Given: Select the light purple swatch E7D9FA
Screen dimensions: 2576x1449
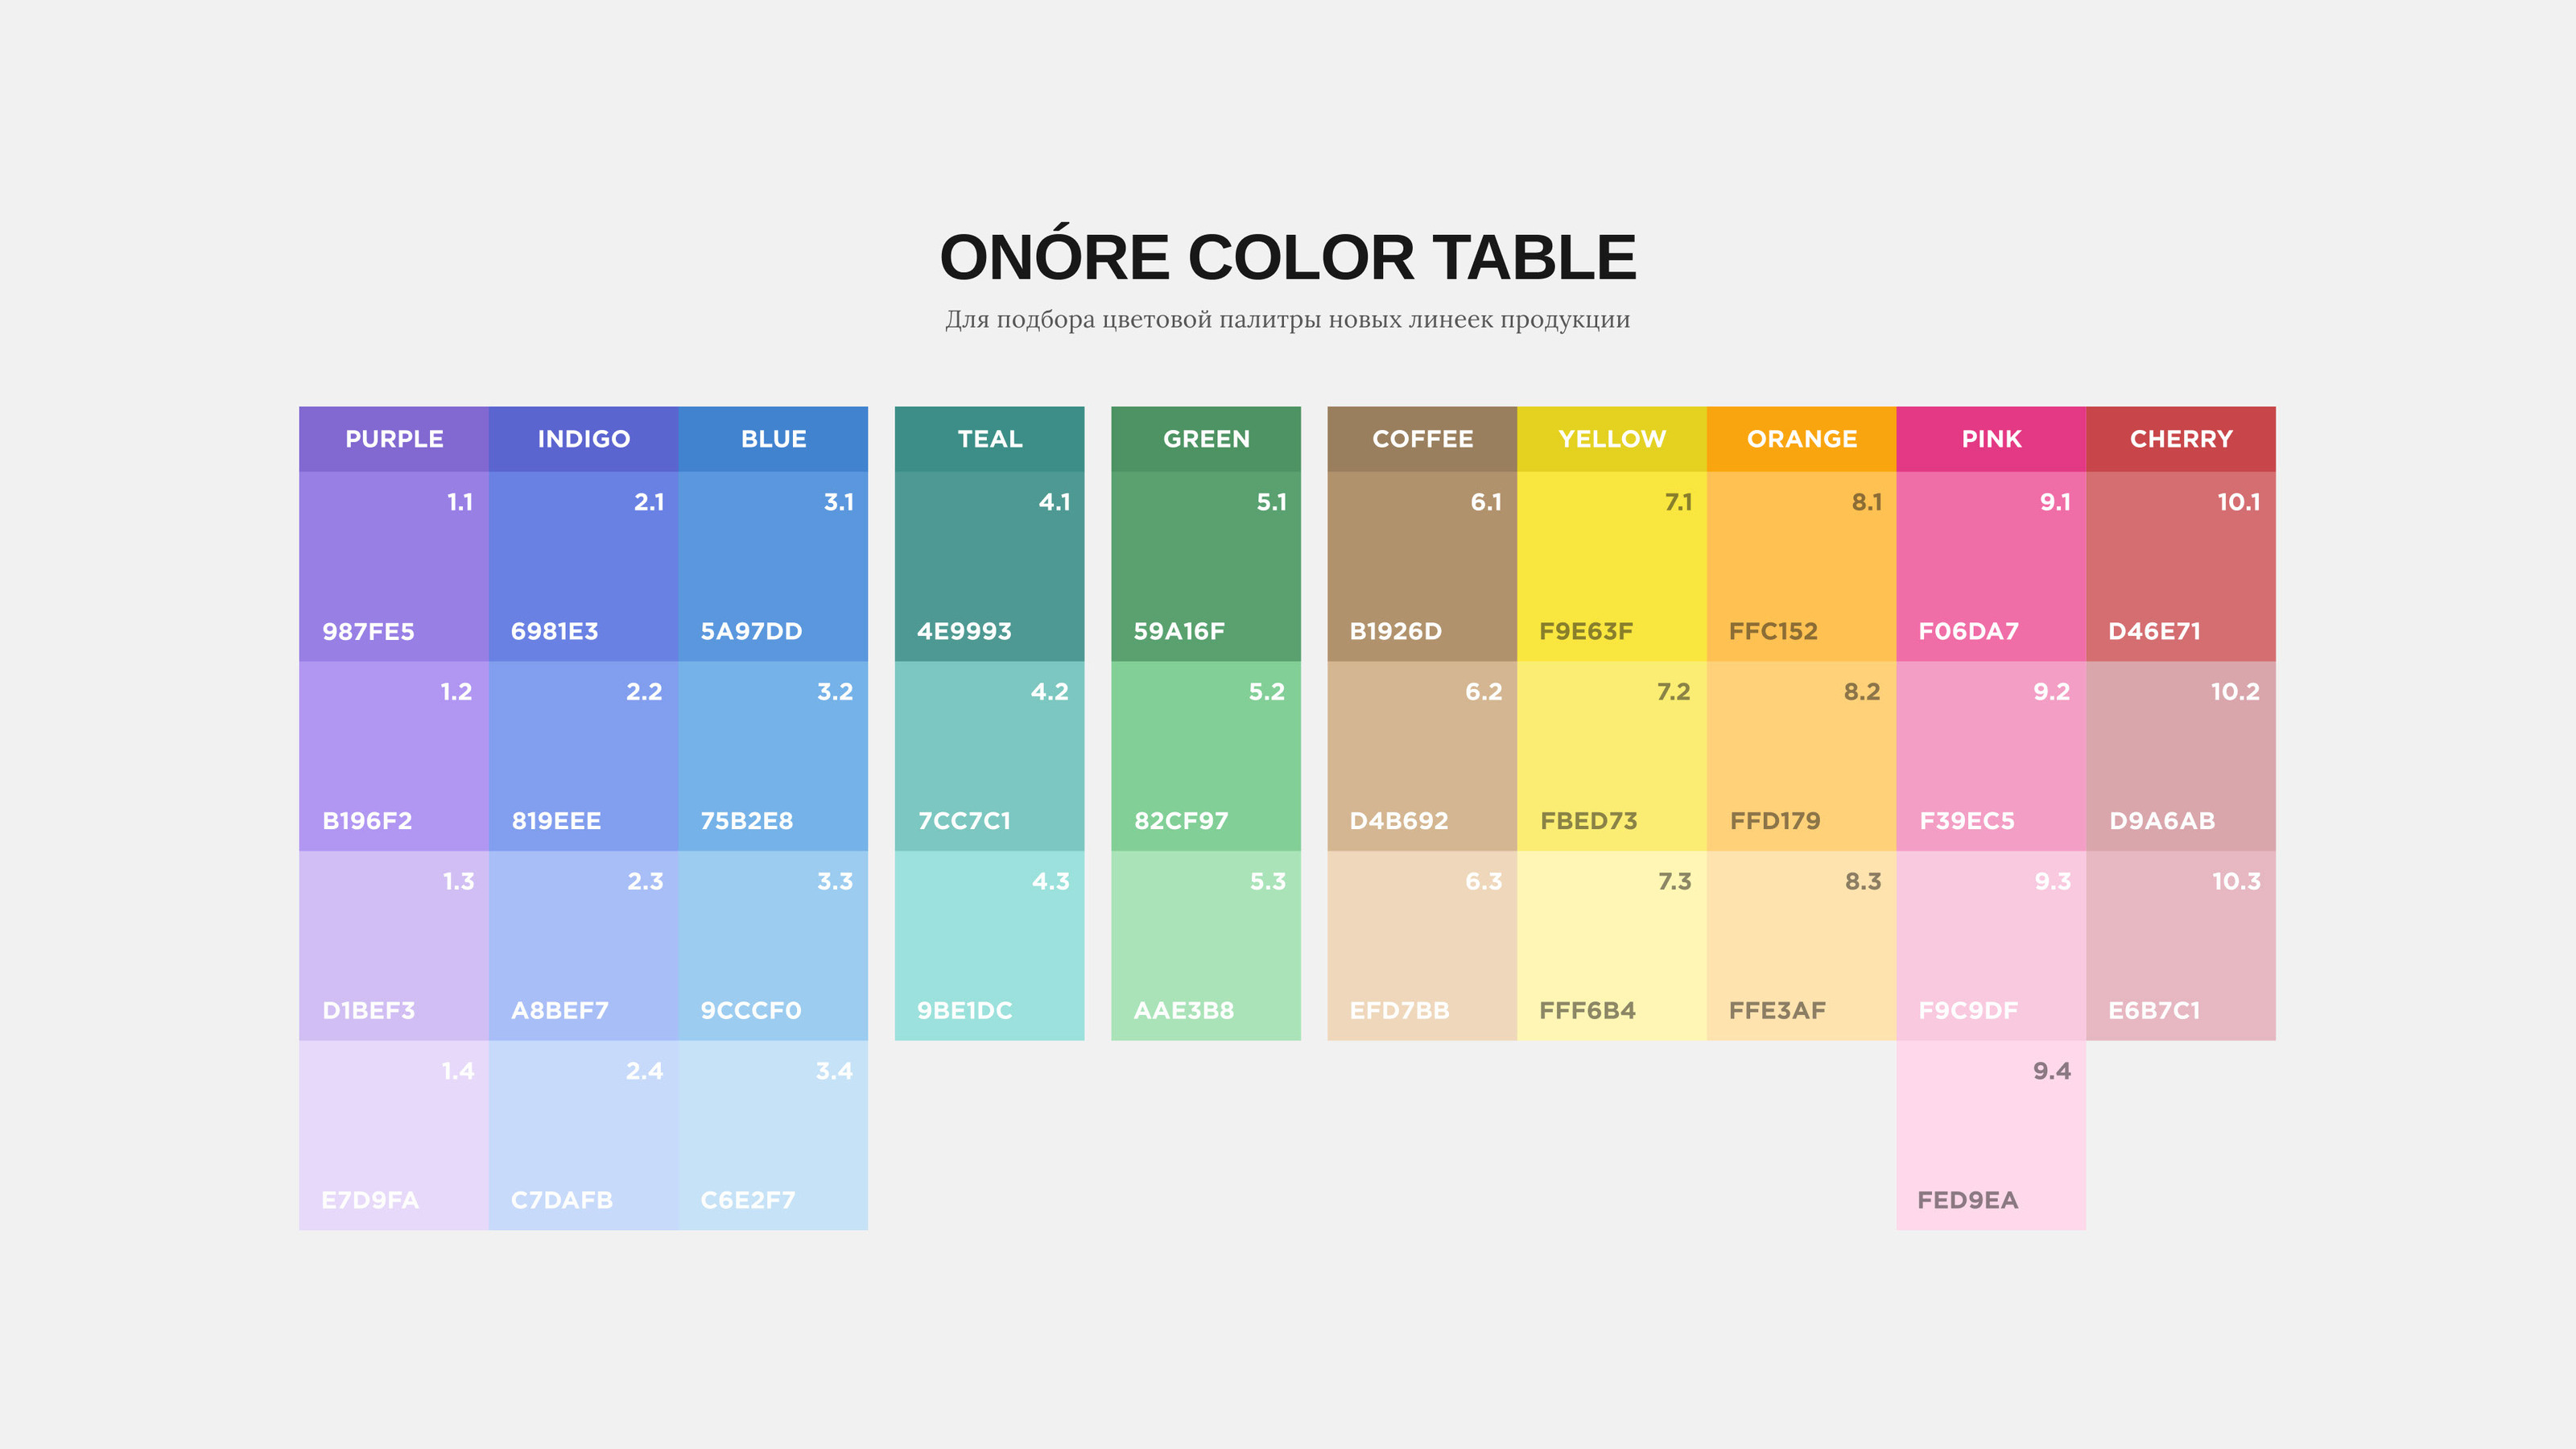Looking at the screenshot, I should 393,1135.
